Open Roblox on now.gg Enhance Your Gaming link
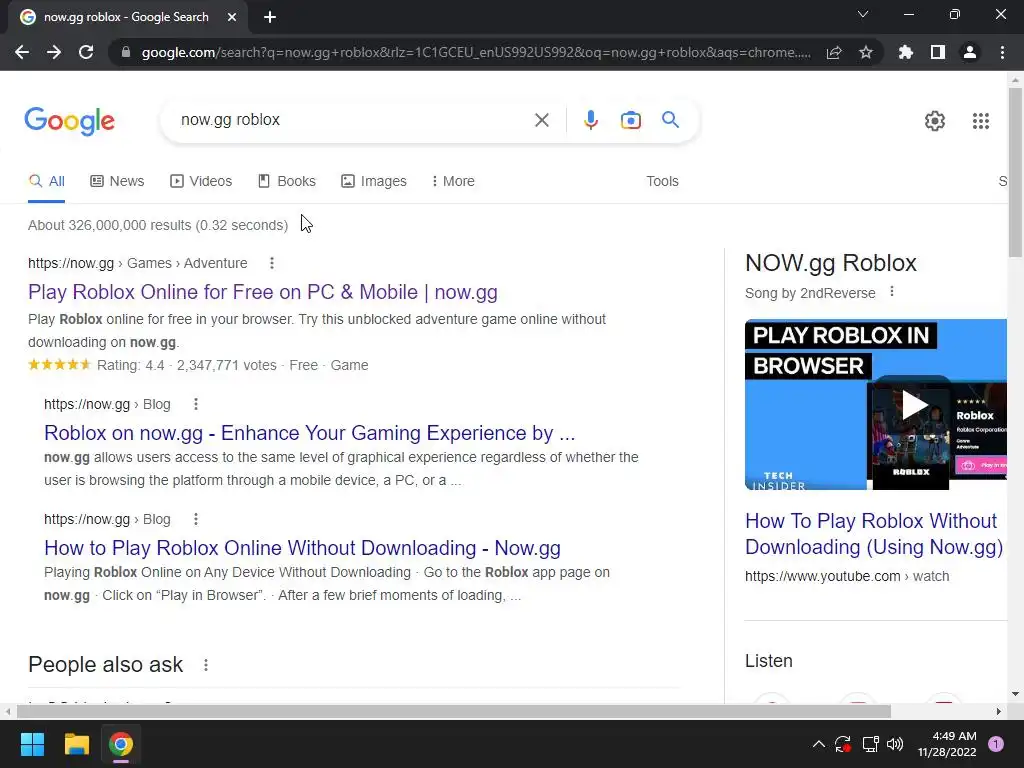Viewport: 1024px width, 768px height. point(310,433)
